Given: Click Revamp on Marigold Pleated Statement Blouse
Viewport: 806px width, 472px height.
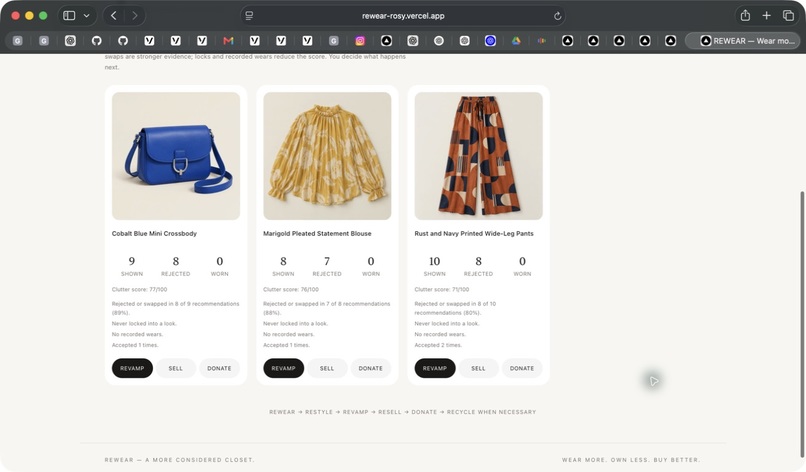Looking at the screenshot, I should [x=283, y=368].
